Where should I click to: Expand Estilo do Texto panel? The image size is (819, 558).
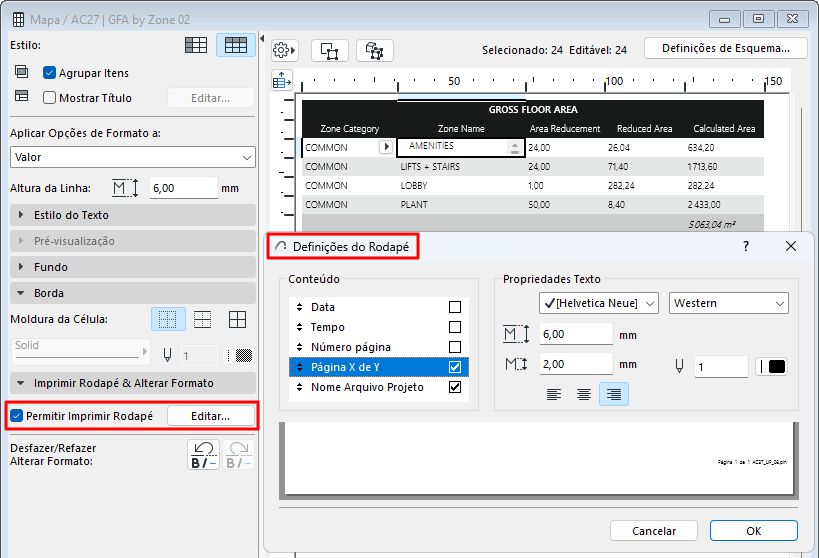coord(133,215)
